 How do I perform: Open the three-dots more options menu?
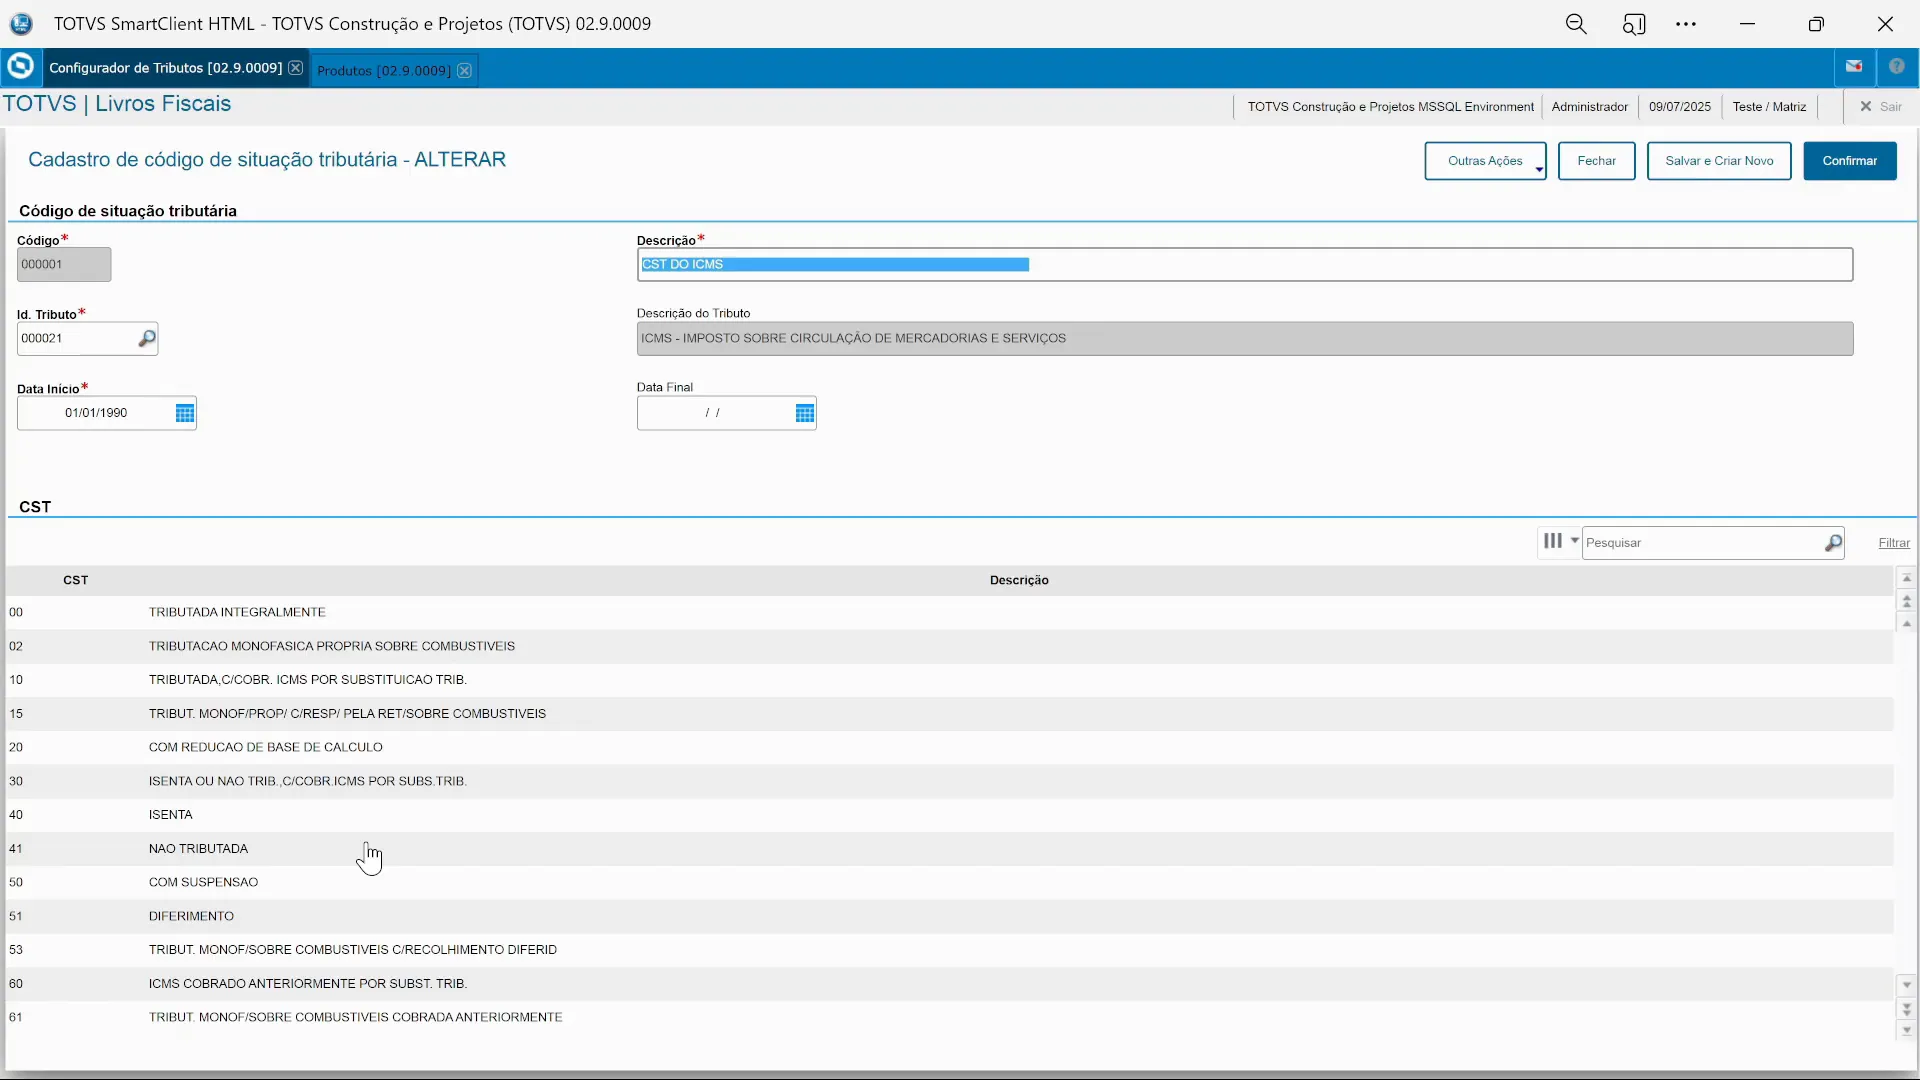point(1686,24)
